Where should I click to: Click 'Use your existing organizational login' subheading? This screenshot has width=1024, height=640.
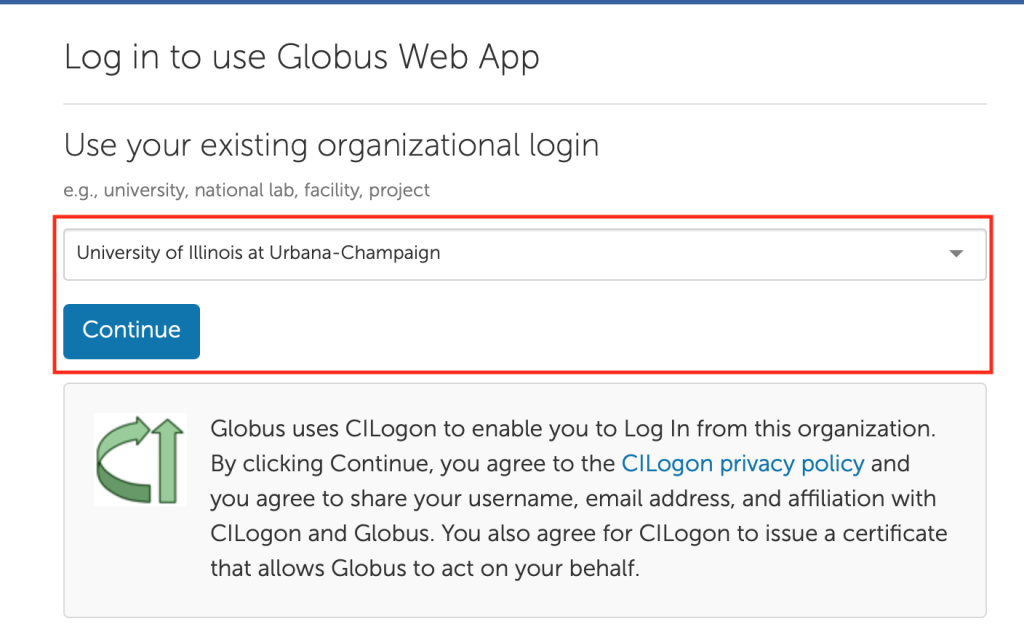tap(331, 146)
